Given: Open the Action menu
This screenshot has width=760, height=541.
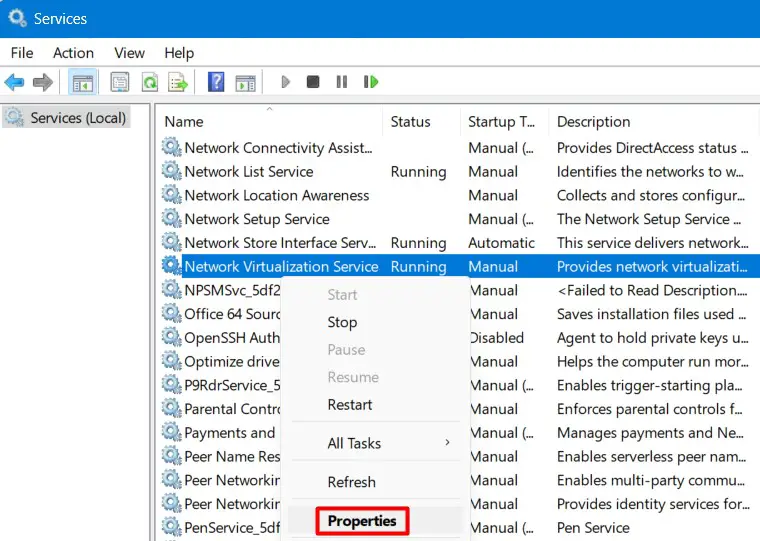Looking at the screenshot, I should click(73, 53).
